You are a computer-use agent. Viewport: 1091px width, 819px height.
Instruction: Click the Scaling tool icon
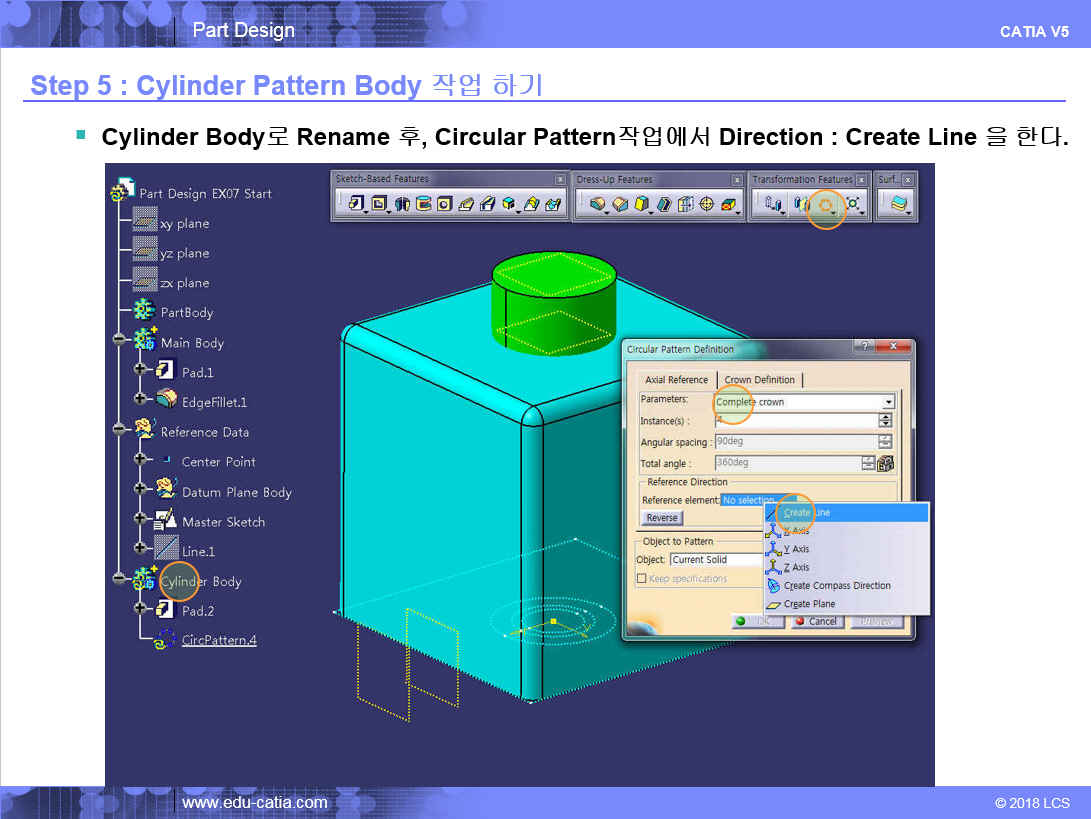[853, 204]
